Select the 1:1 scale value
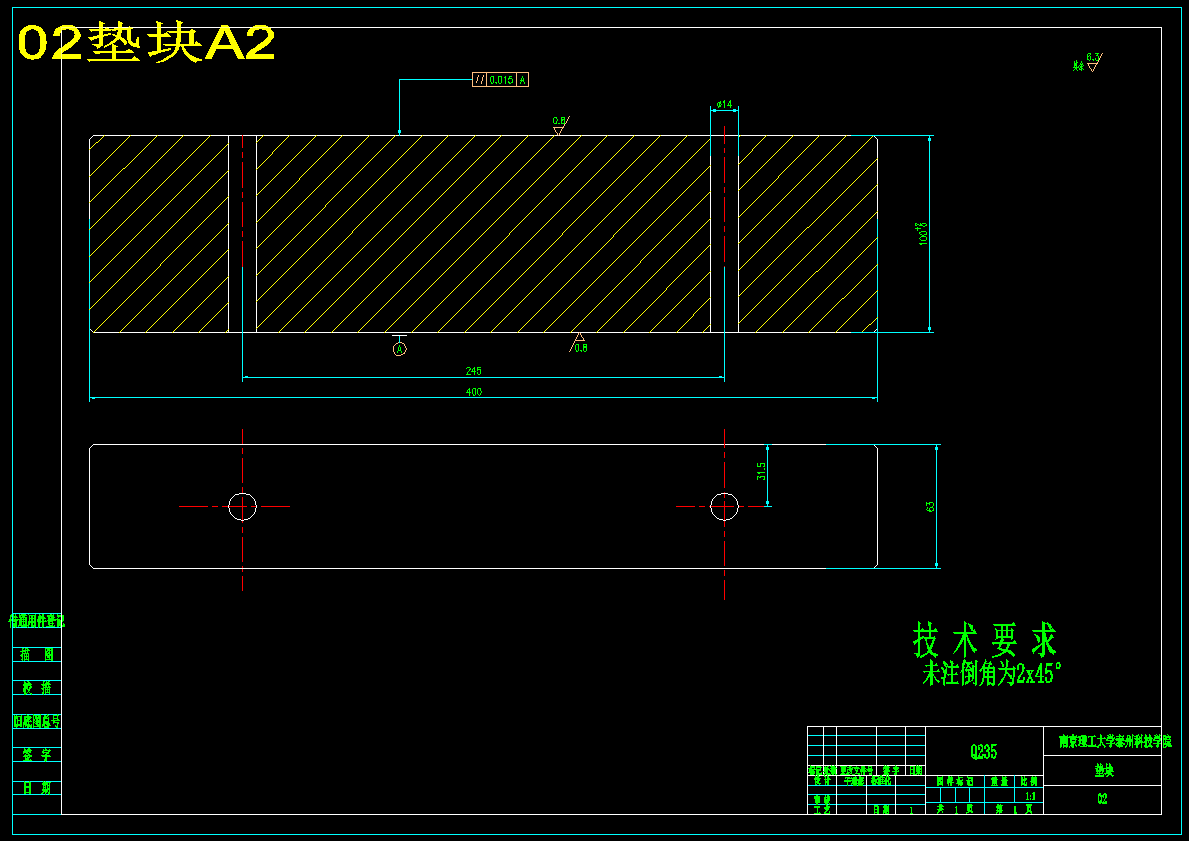The width and height of the screenshot is (1189, 841). (x=1031, y=796)
